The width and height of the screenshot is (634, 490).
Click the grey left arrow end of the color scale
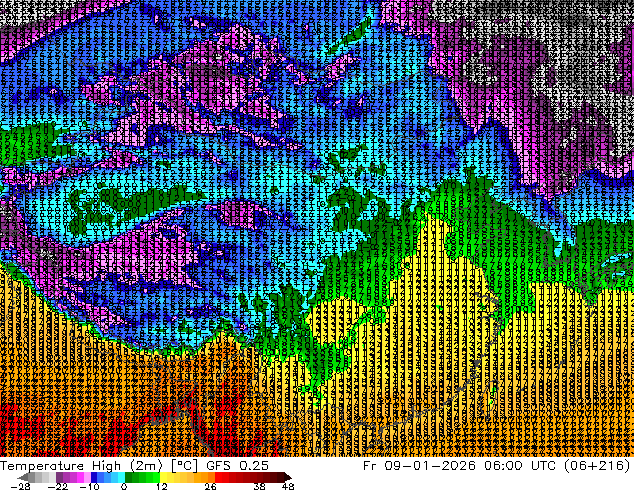pyautogui.click(x=23, y=477)
